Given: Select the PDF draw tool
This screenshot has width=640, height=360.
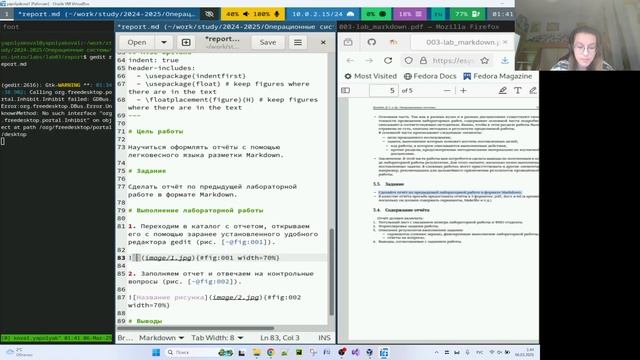Looking at the screenshot, I should pos(533,91).
